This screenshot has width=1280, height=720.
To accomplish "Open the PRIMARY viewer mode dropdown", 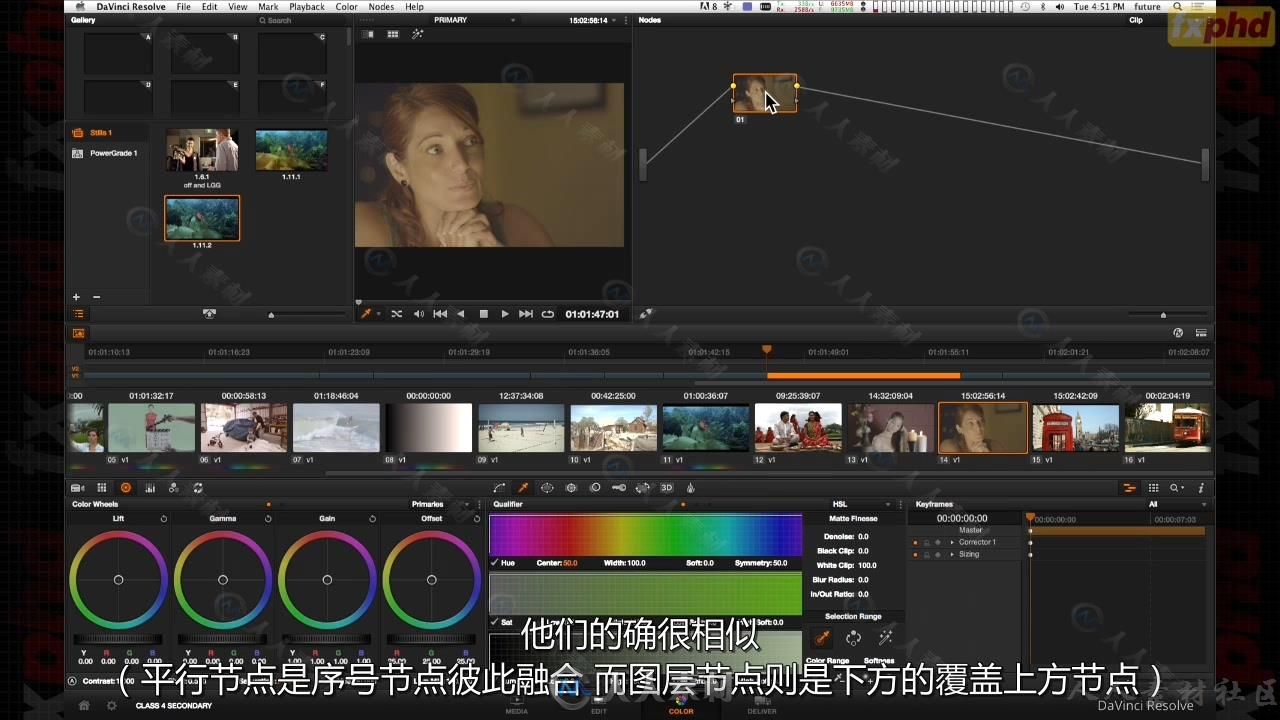I will pos(477,20).
